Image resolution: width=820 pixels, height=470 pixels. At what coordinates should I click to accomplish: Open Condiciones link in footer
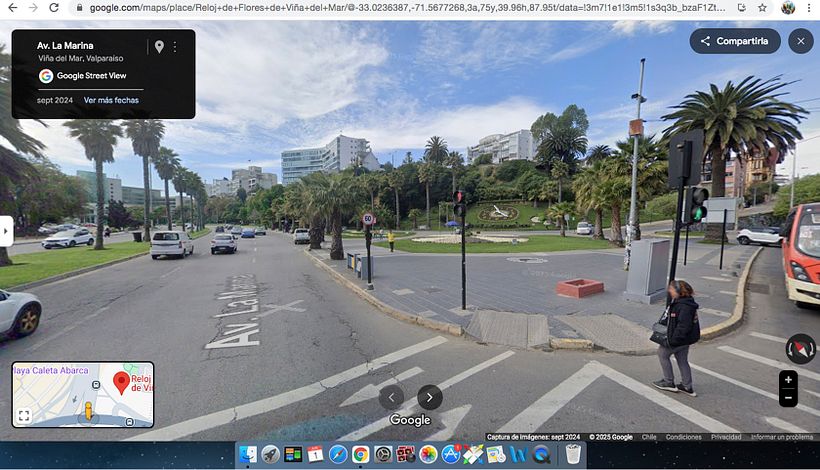pos(684,437)
